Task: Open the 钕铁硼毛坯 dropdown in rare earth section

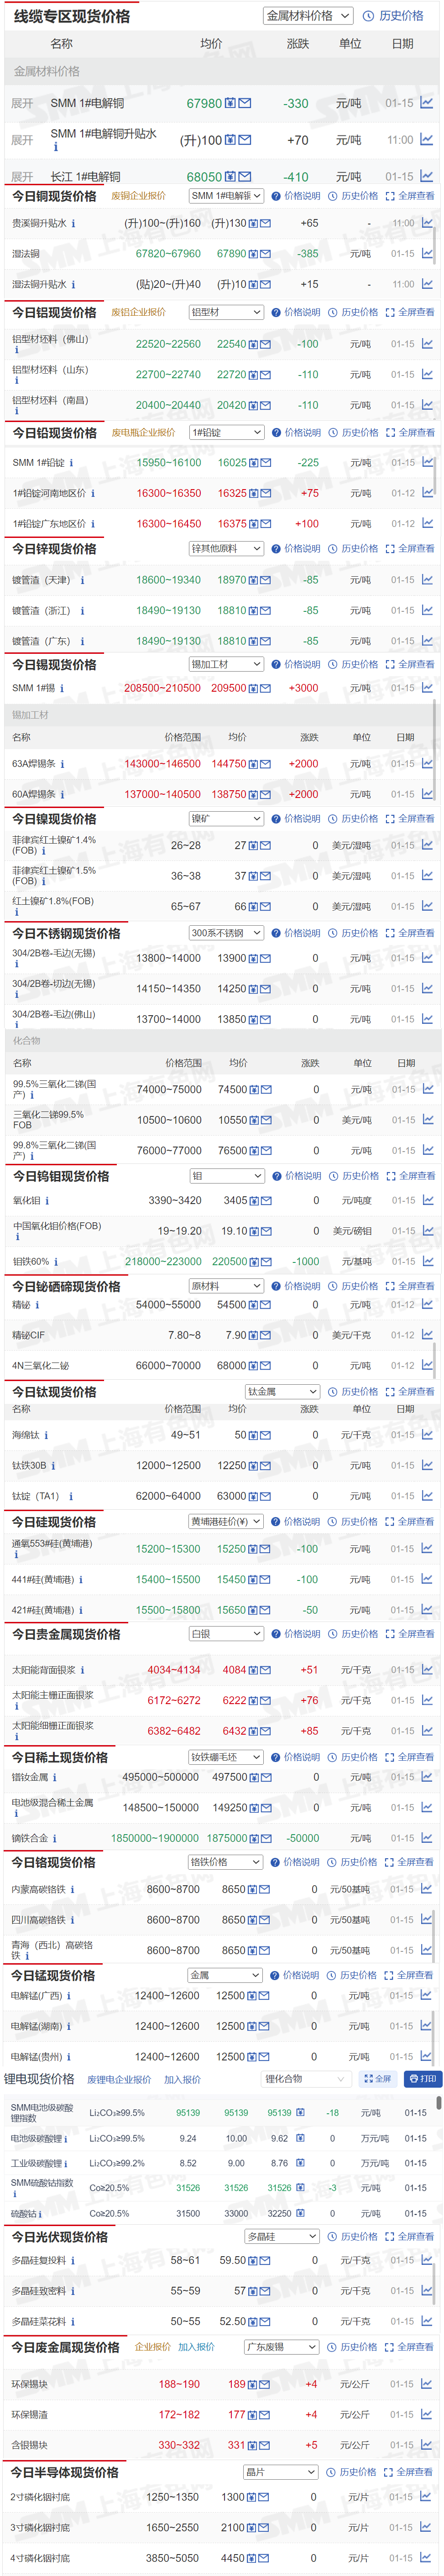Action: 226,1757
